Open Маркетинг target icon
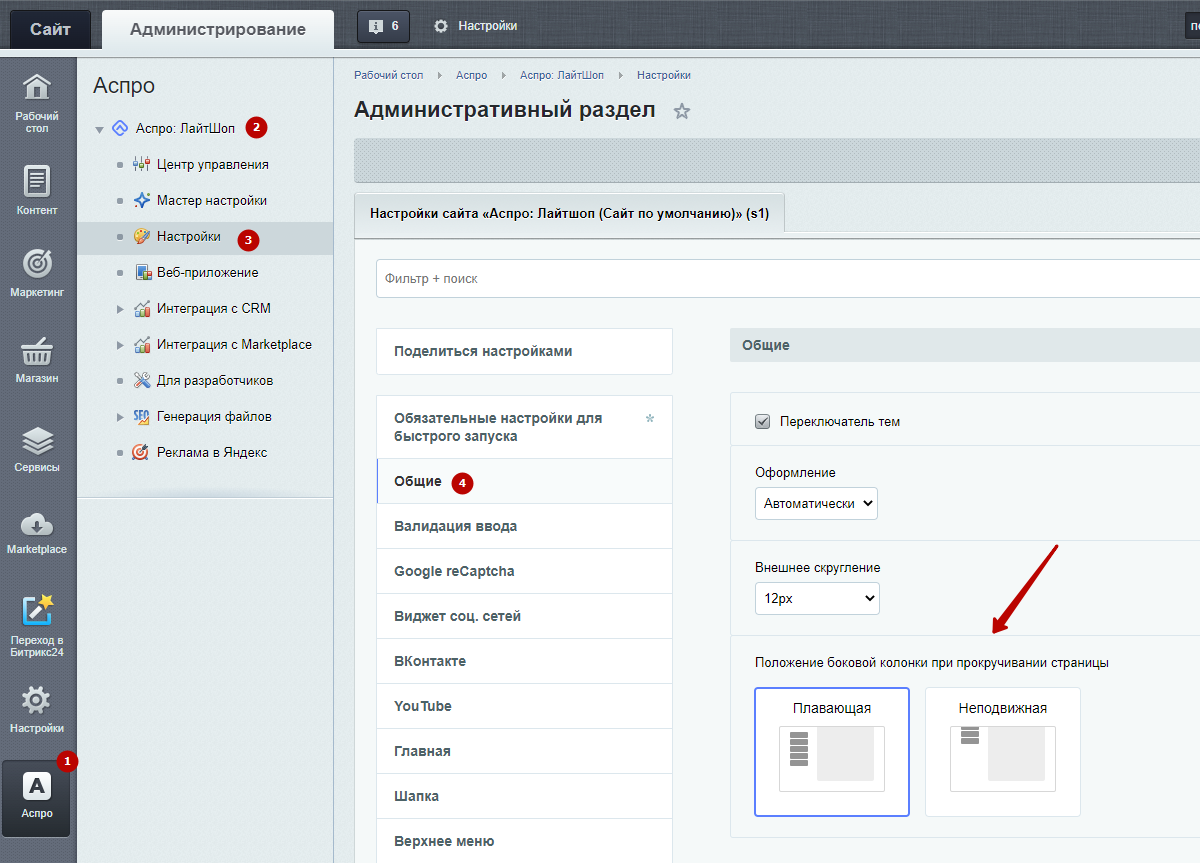The height and width of the screenshot is (863, 1200). click(37, 264)
